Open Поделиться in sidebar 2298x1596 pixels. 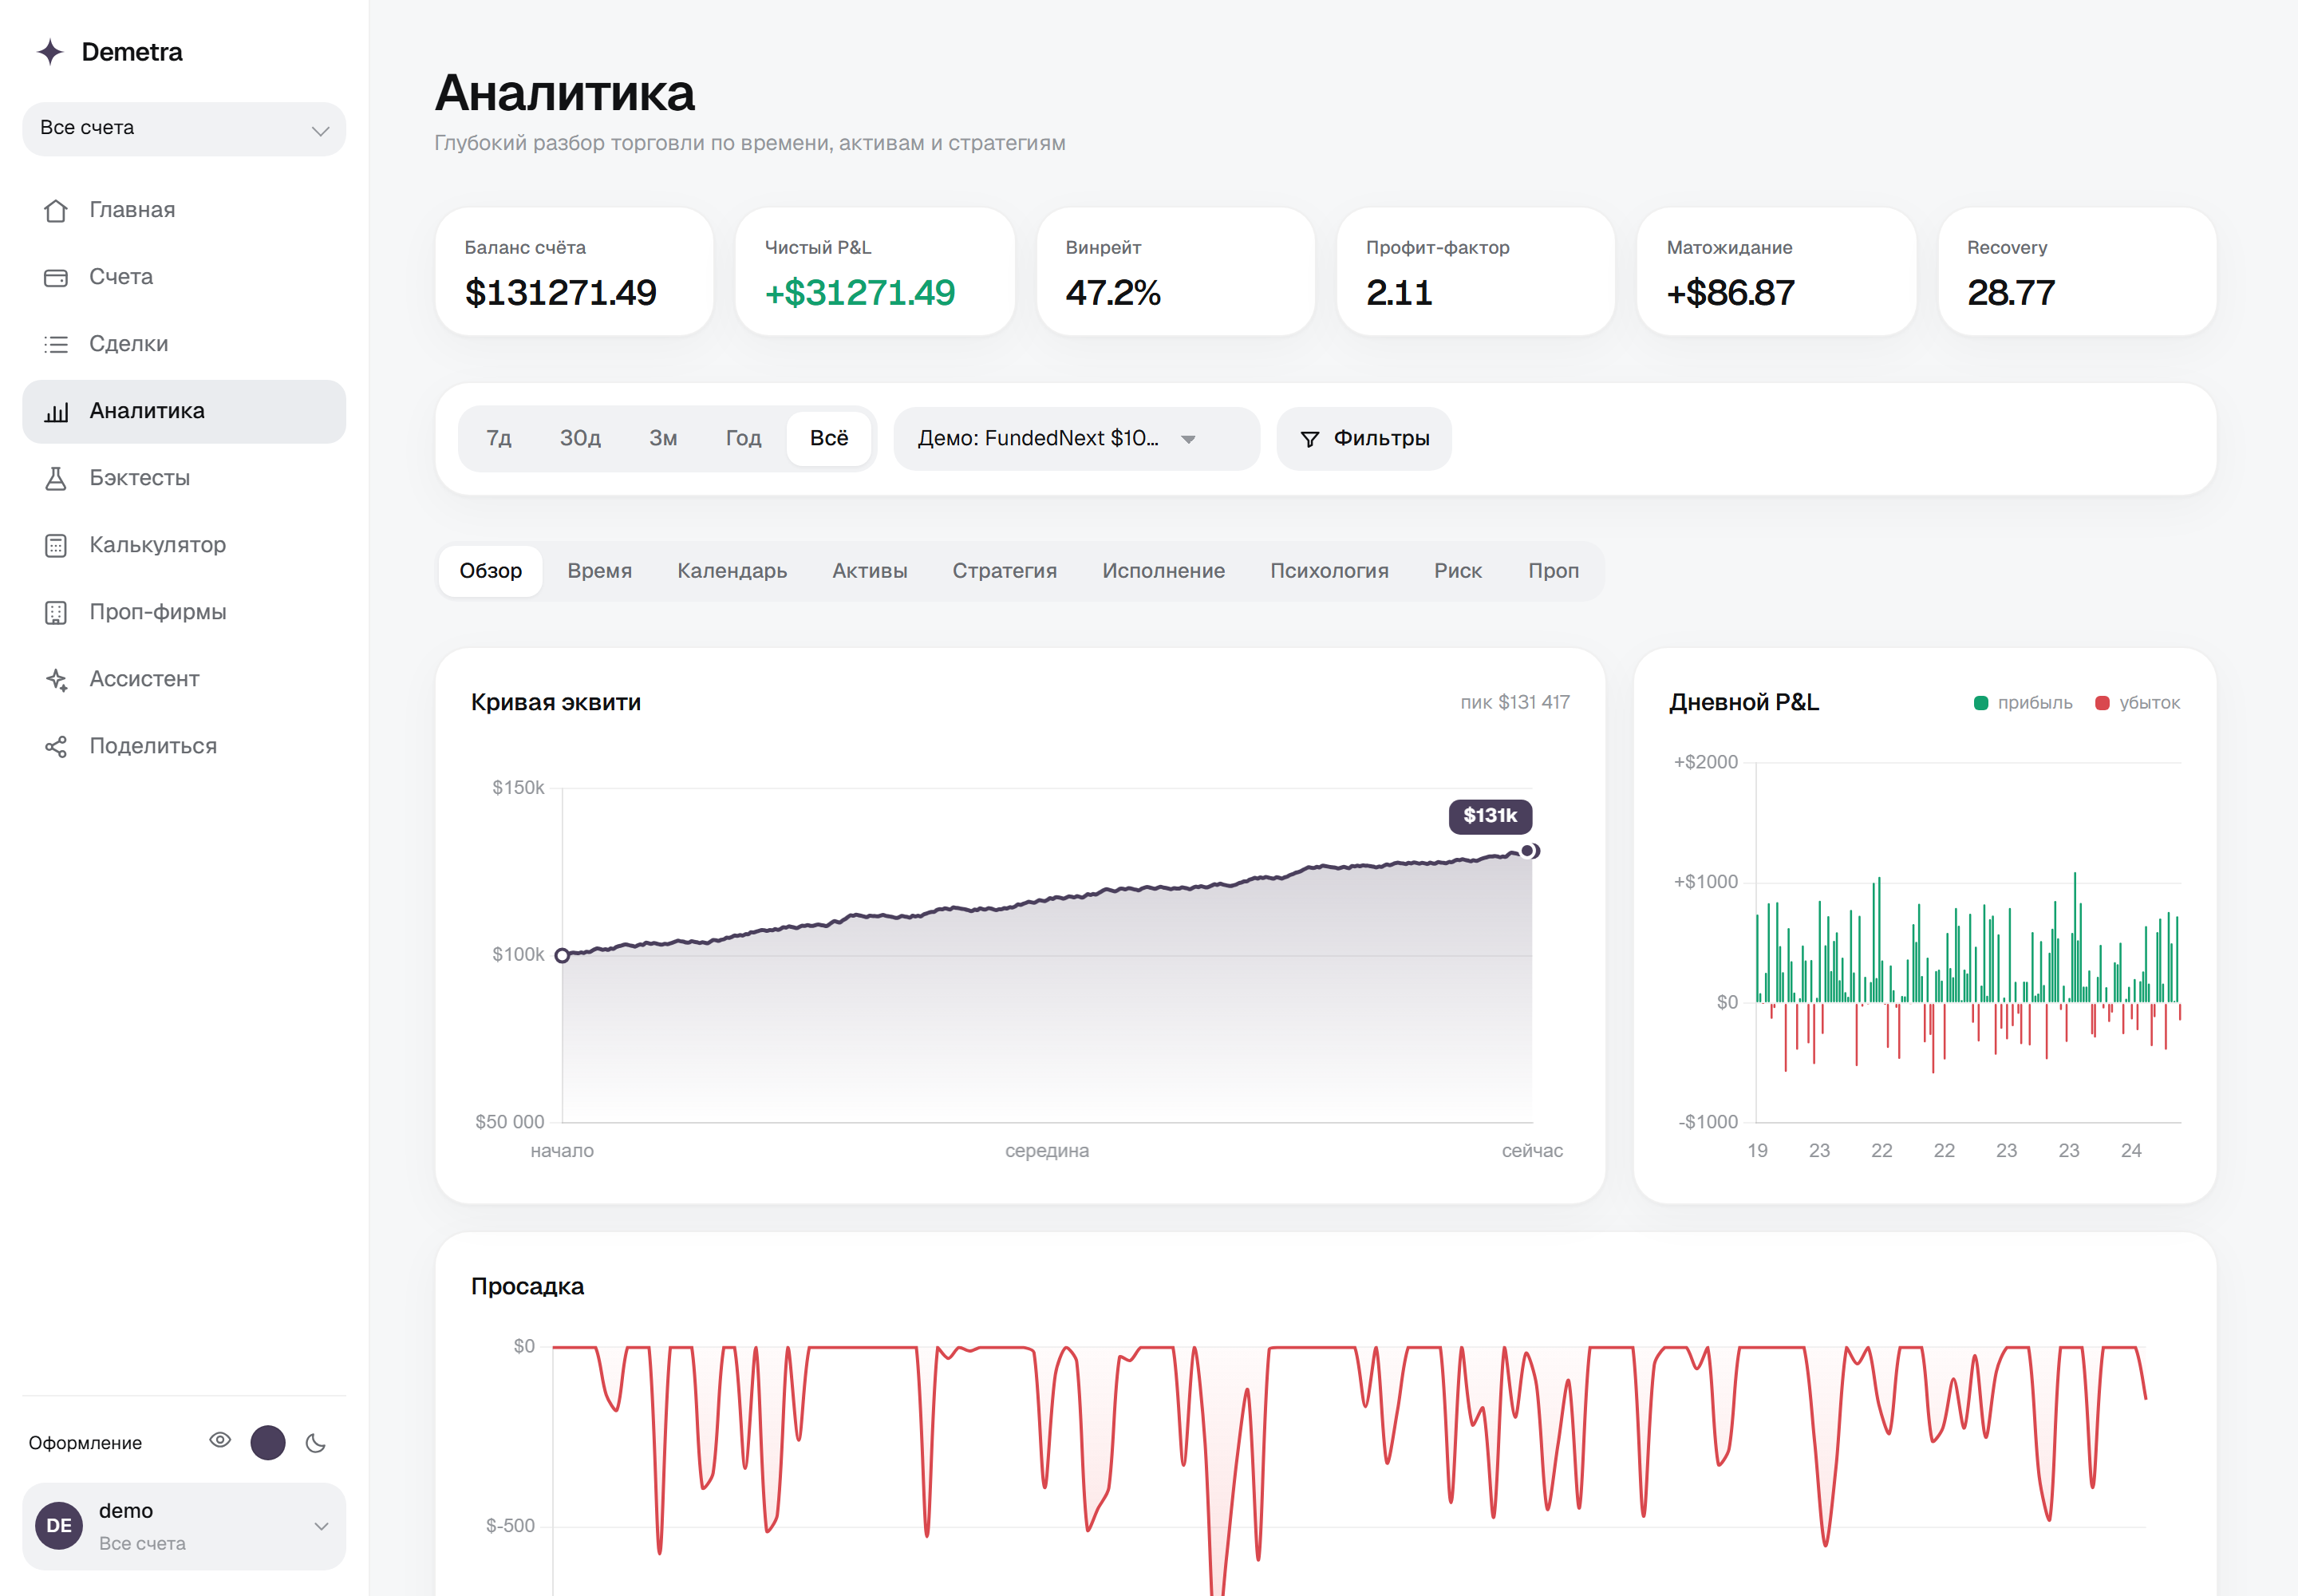[x=184, y=746]
